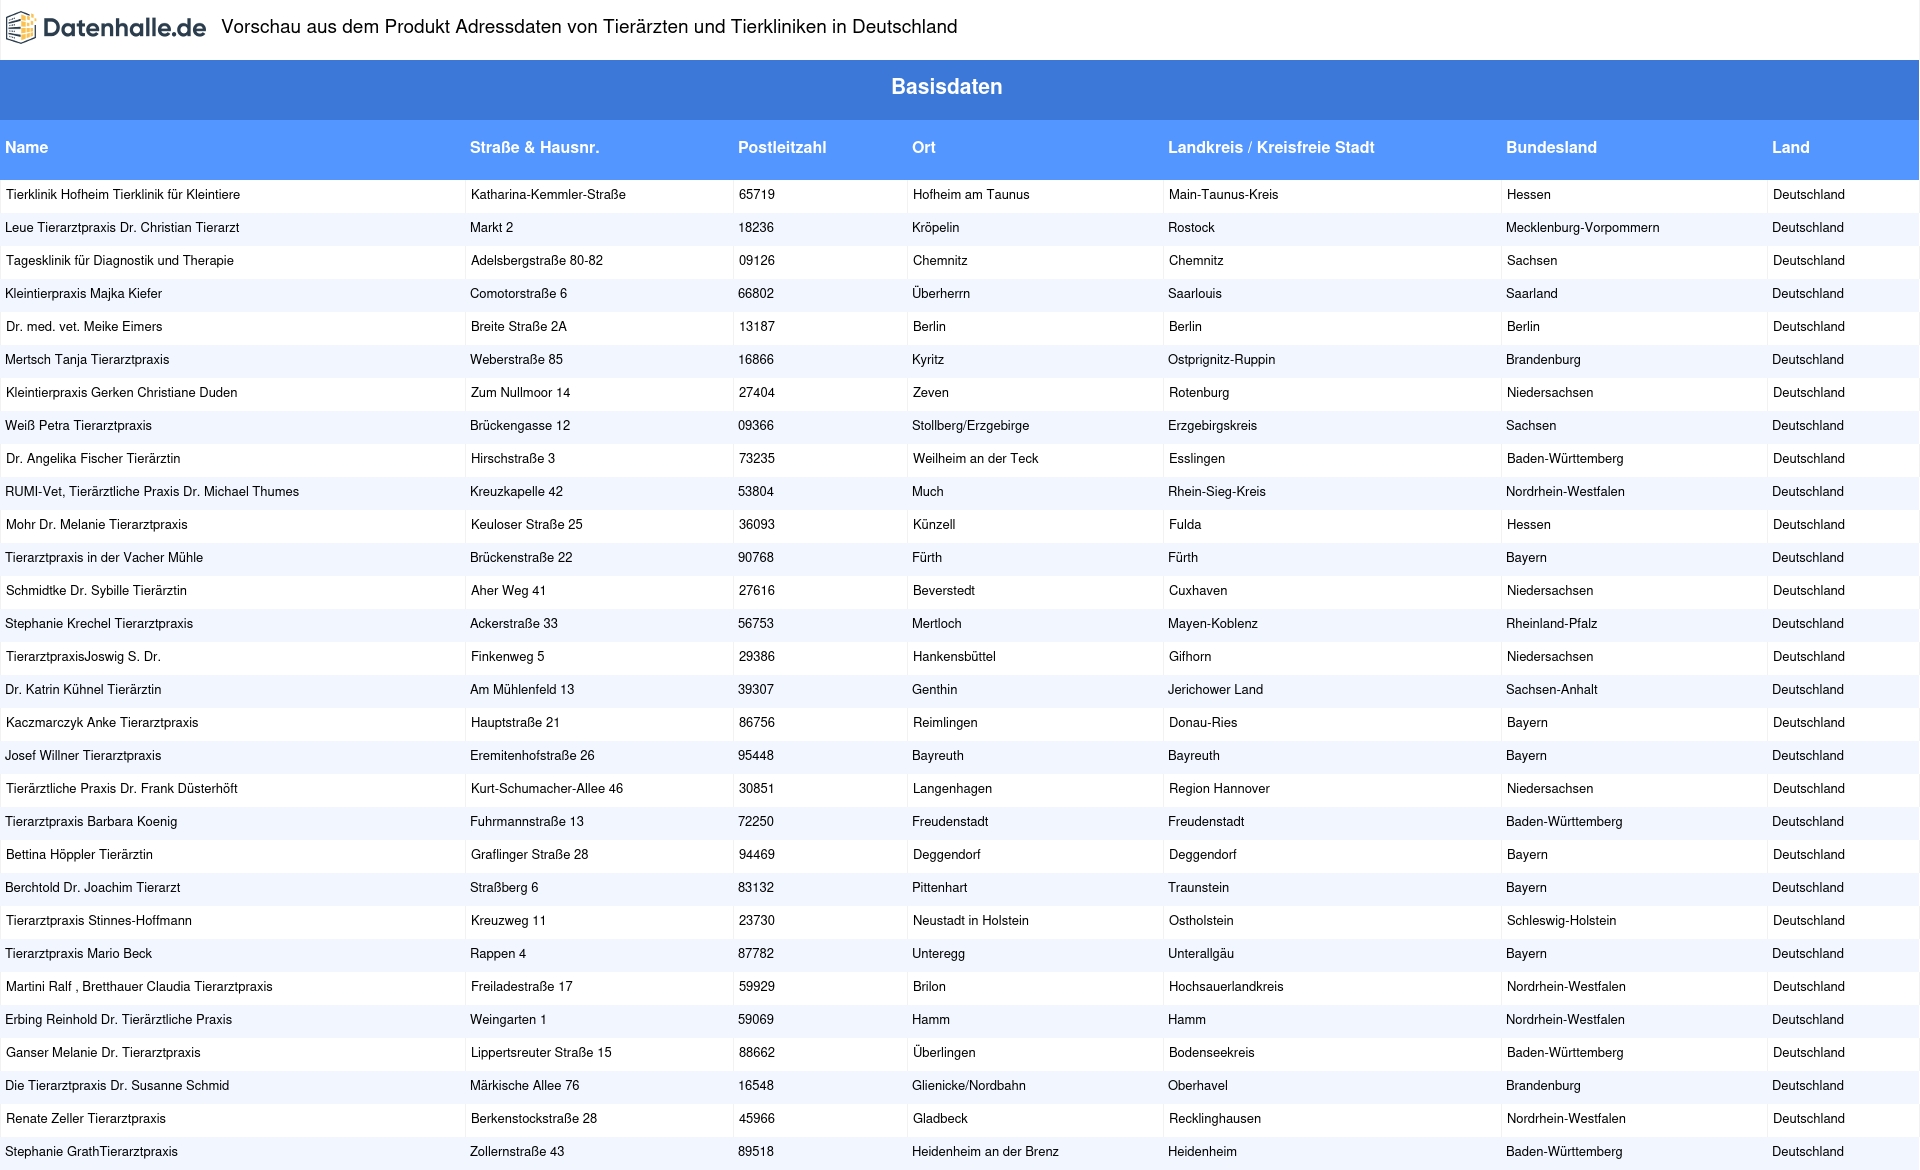This screenshot has width=1920, height=1170.
Task: Select Tierarztpraxis Mario Beck
Action: 79,954
